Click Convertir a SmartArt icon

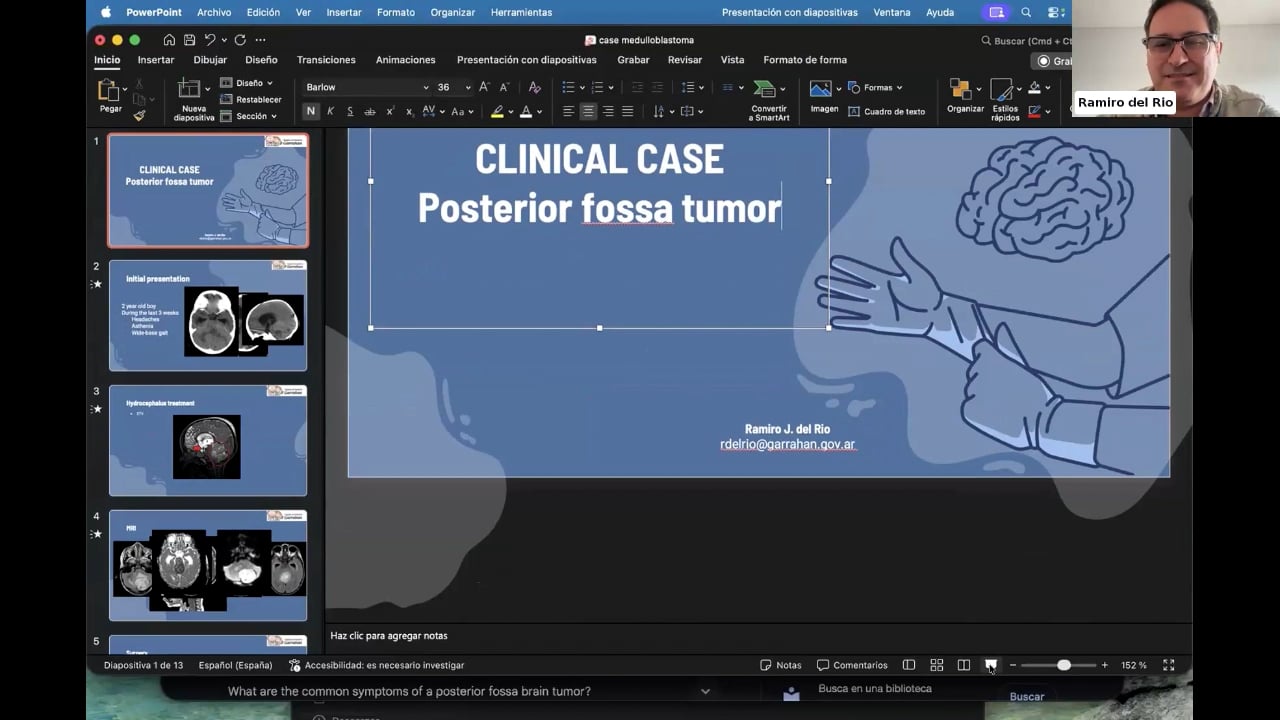pyautogui.click(x=767, y=90)
